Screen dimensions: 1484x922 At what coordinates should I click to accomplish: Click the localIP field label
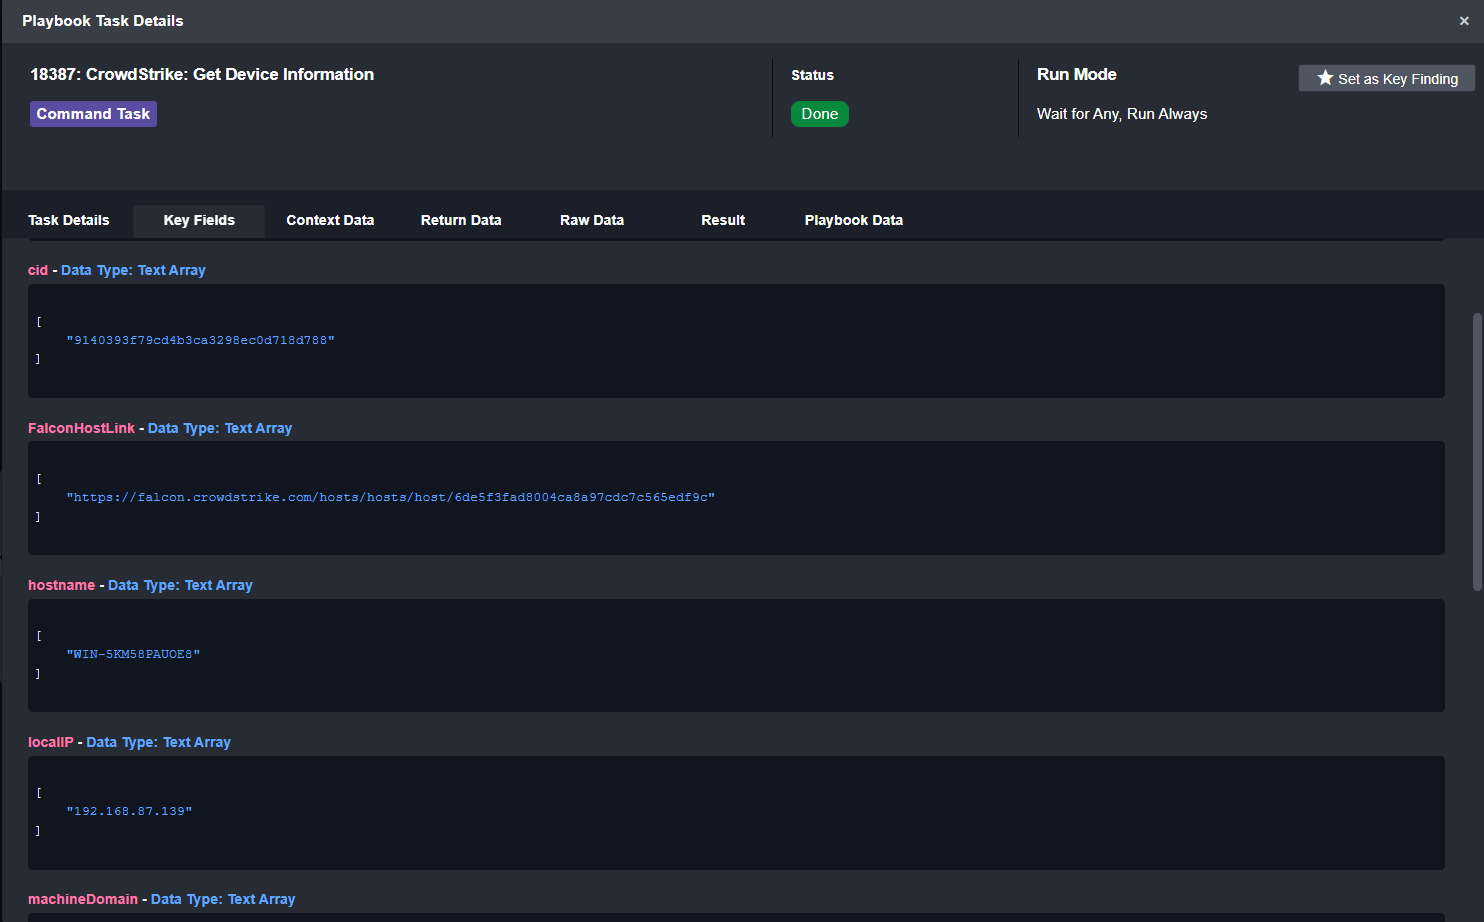pos(51,742)
